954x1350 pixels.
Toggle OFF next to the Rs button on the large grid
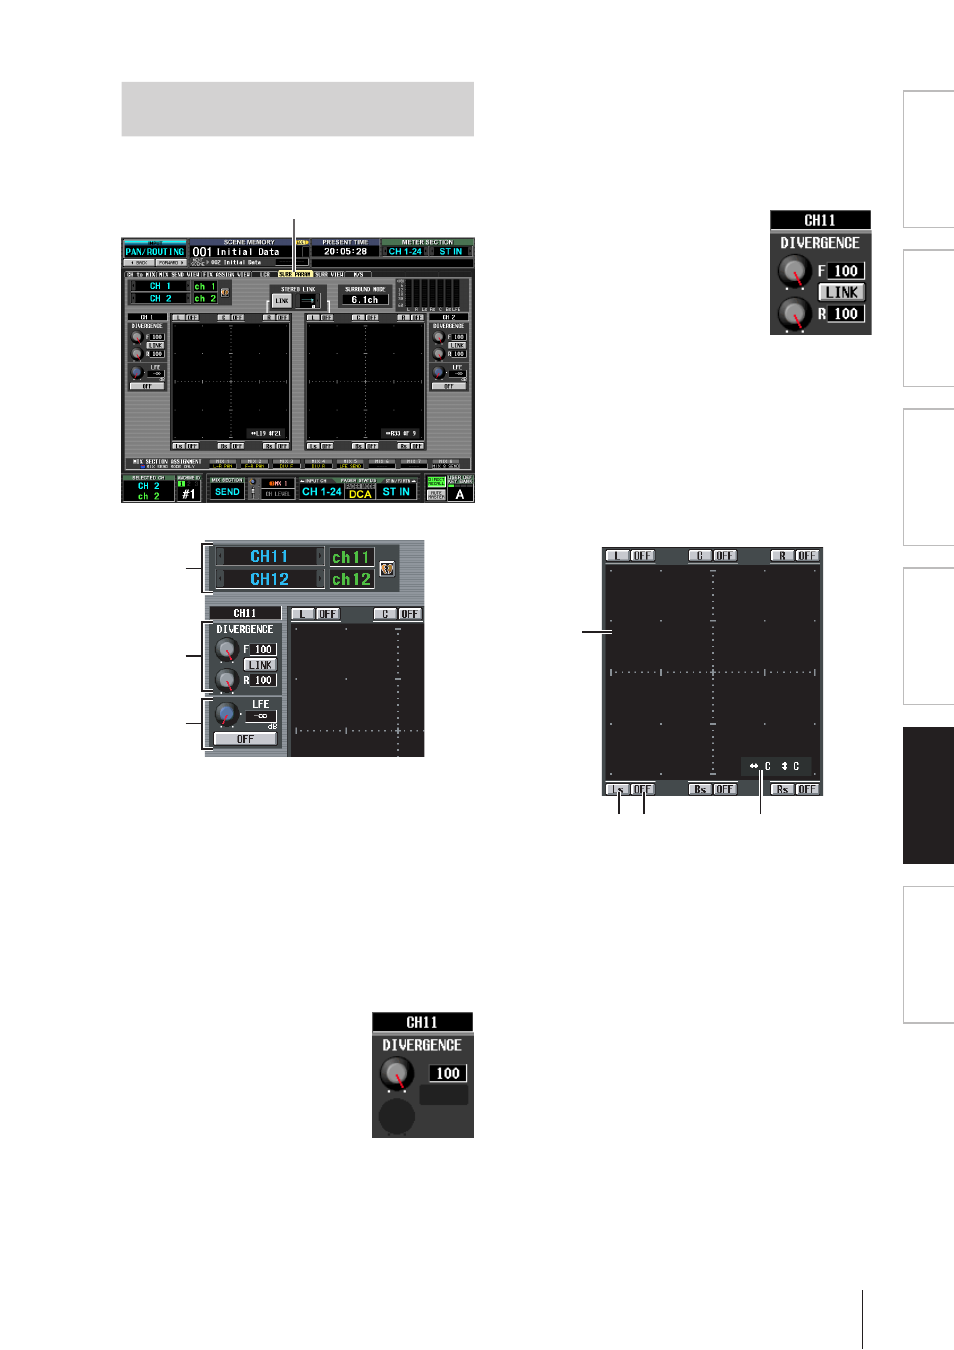tap(806, 789)
